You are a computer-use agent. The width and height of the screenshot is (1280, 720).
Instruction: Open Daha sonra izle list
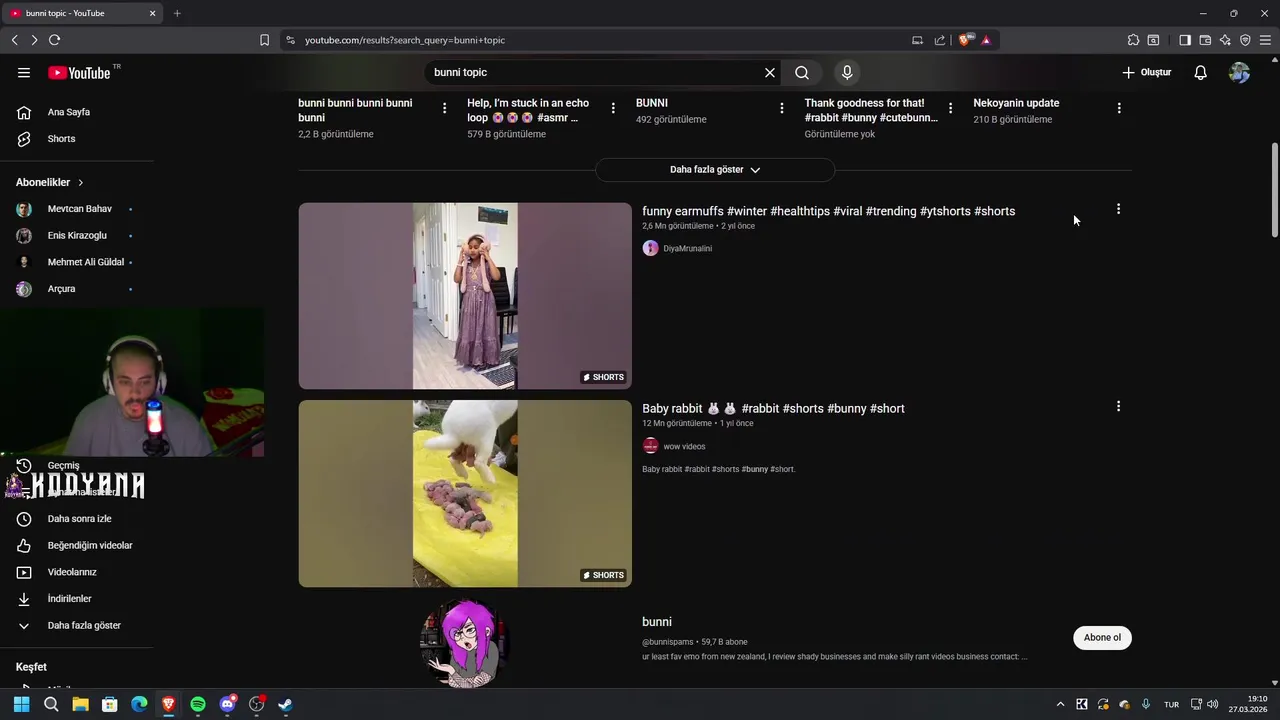click(x=78, y=519)
